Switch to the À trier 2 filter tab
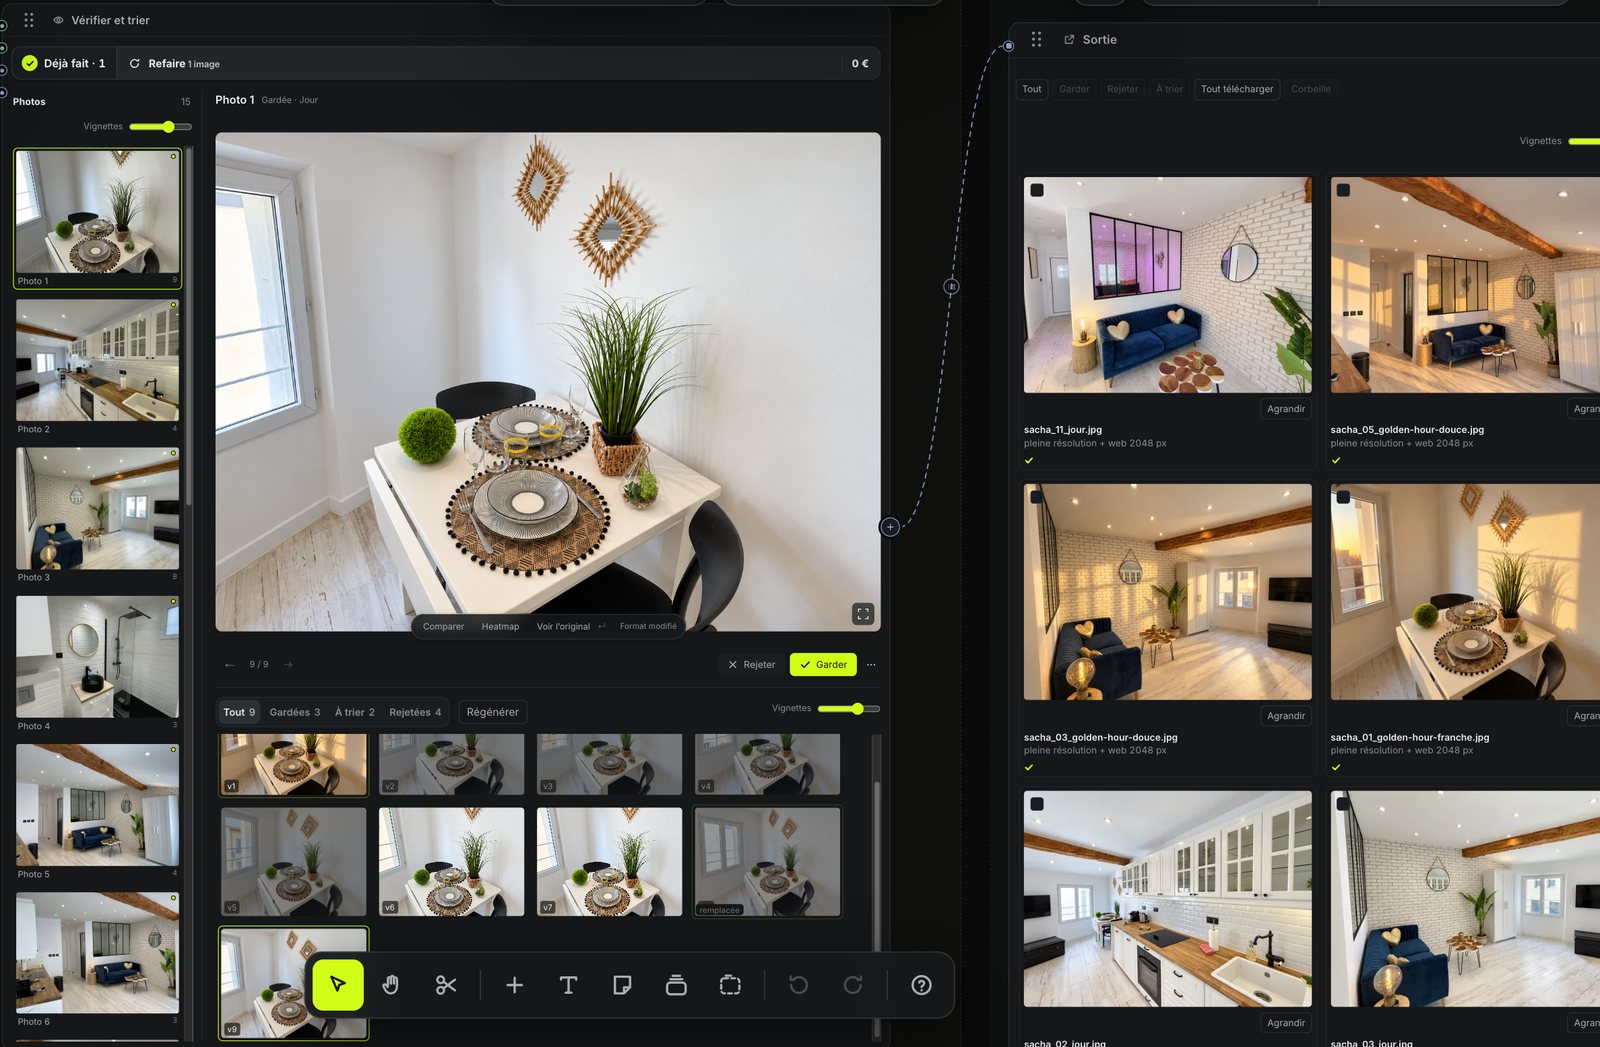 pyautogui.click(x=355, y=712)
